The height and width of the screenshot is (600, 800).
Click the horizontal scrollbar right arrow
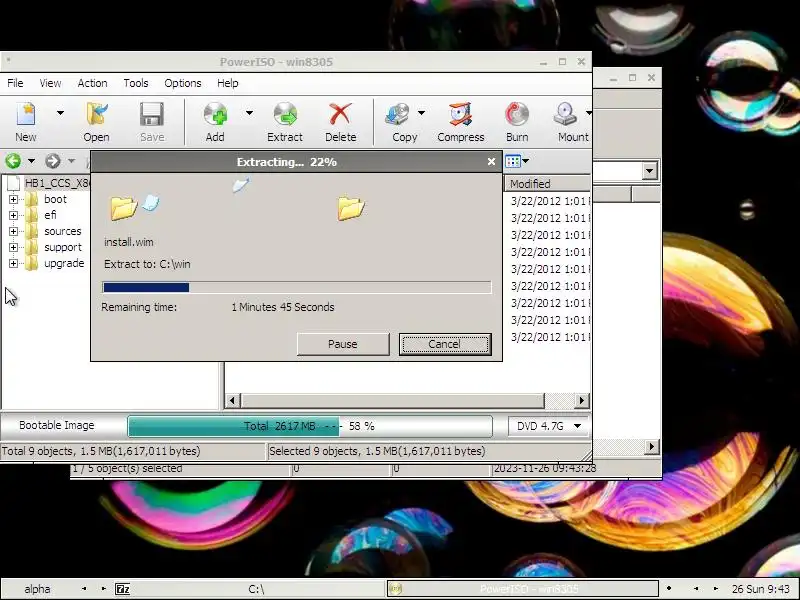coord(582,401)
